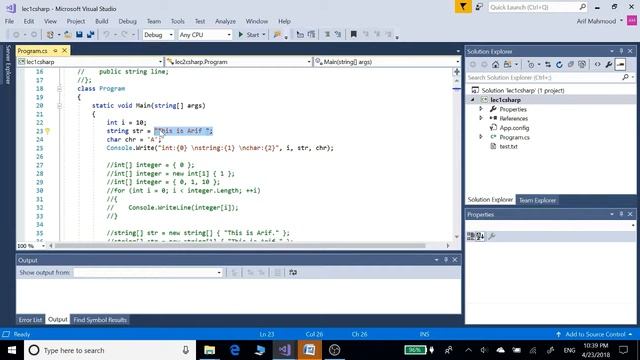Screen dimensions: 640x360
Task: Toggle the Categorized view in Properties panel
Action: pos(471,236)
